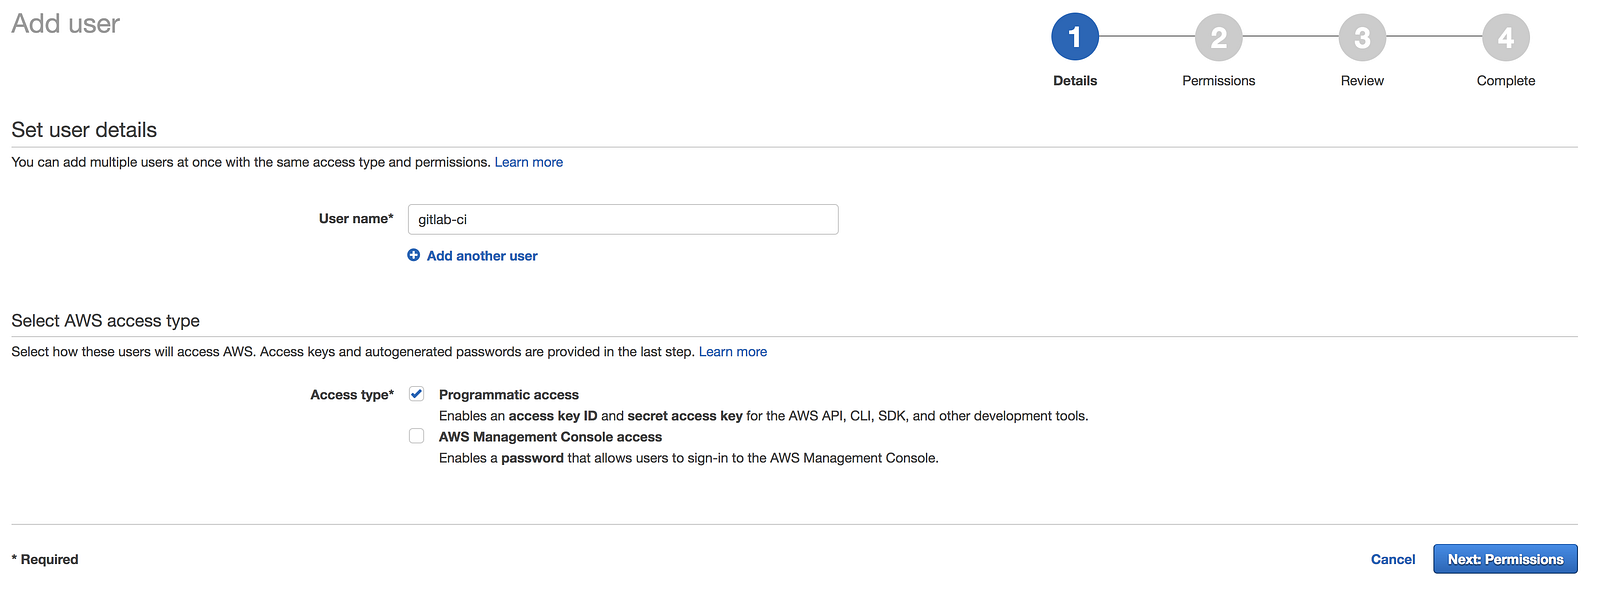Click the step 2 circle icon
1600x591 pixels.
point(1218,38)
